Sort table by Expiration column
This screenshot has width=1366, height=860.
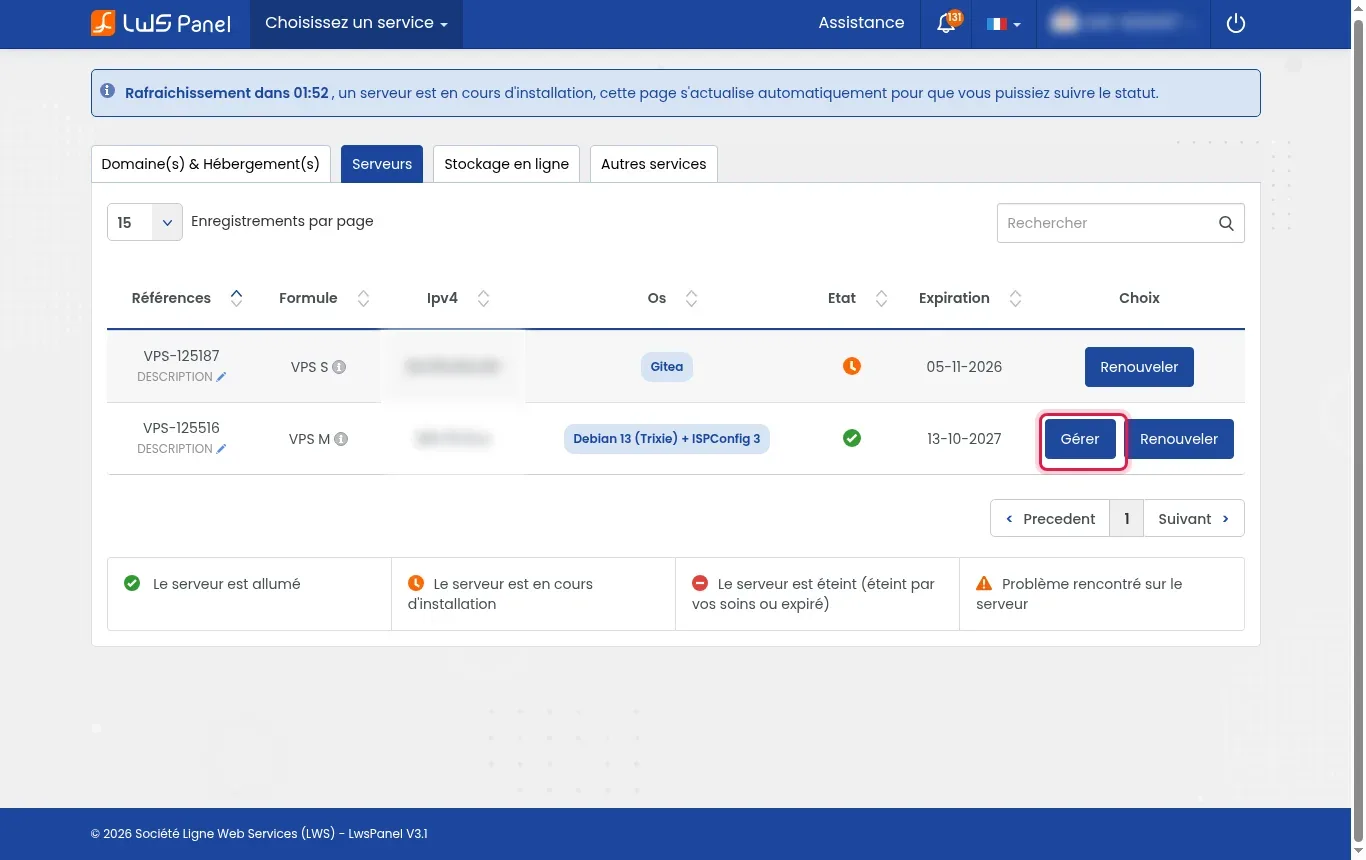click(1015, 298)
